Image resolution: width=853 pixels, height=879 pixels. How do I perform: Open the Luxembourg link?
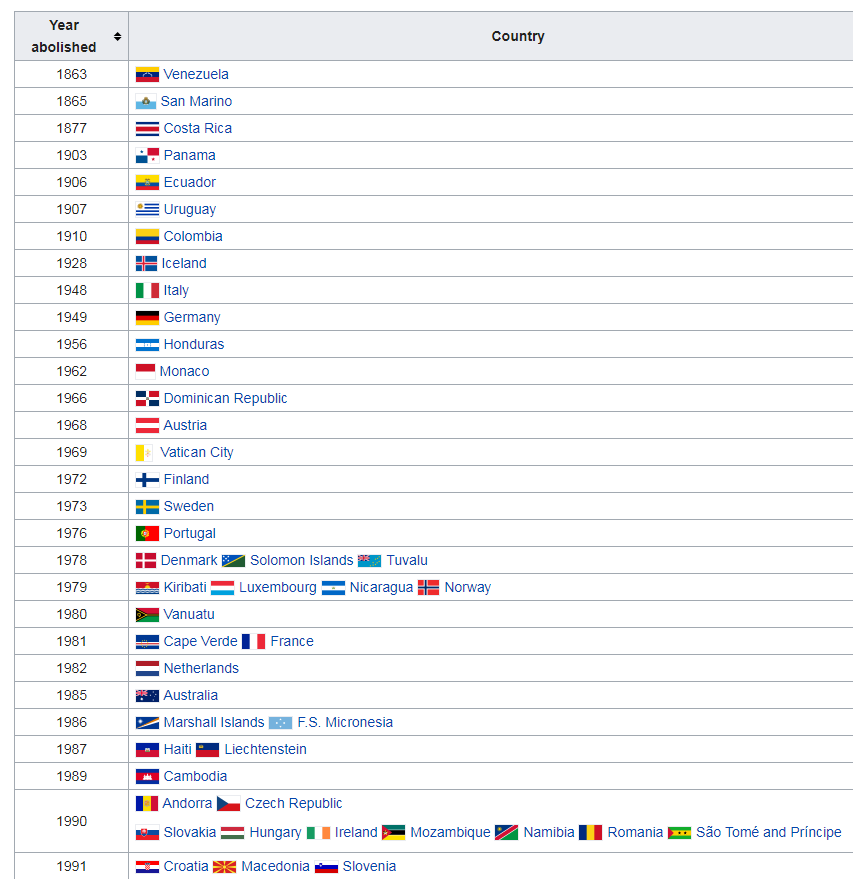(278, 587)
